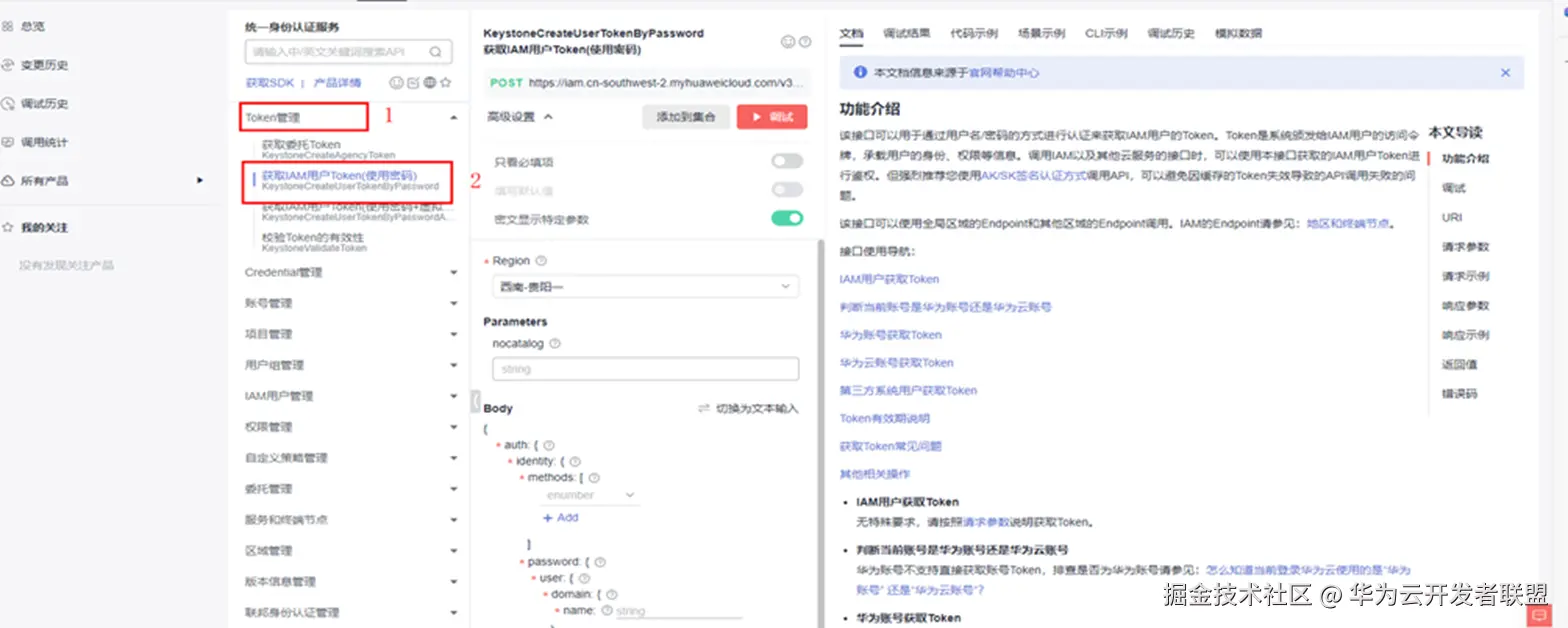Click the name: string input field
The height and width of the screenshot is (628, 1568).
[x=678, y=611]
